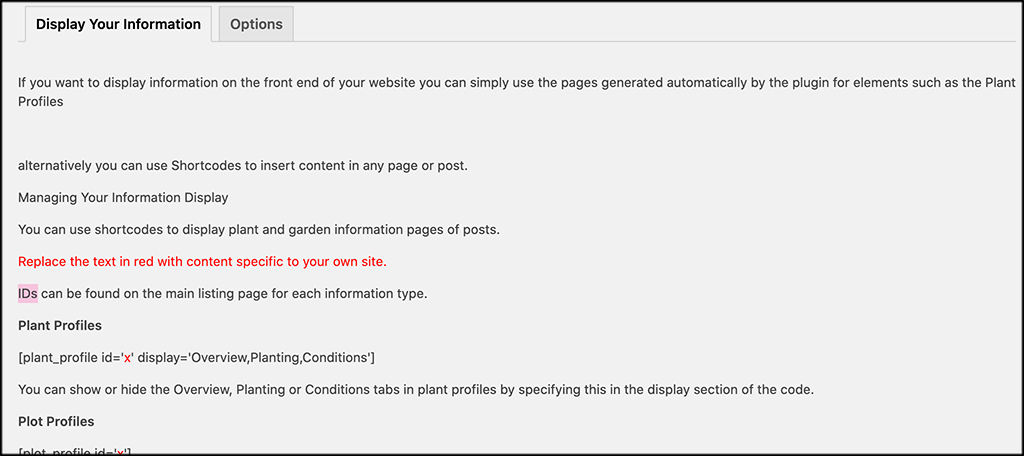Click the 'Managing Your Information Display' line
Image resolution: width=1024 pixels, height=456 pixels.
(x=123, y=198)
